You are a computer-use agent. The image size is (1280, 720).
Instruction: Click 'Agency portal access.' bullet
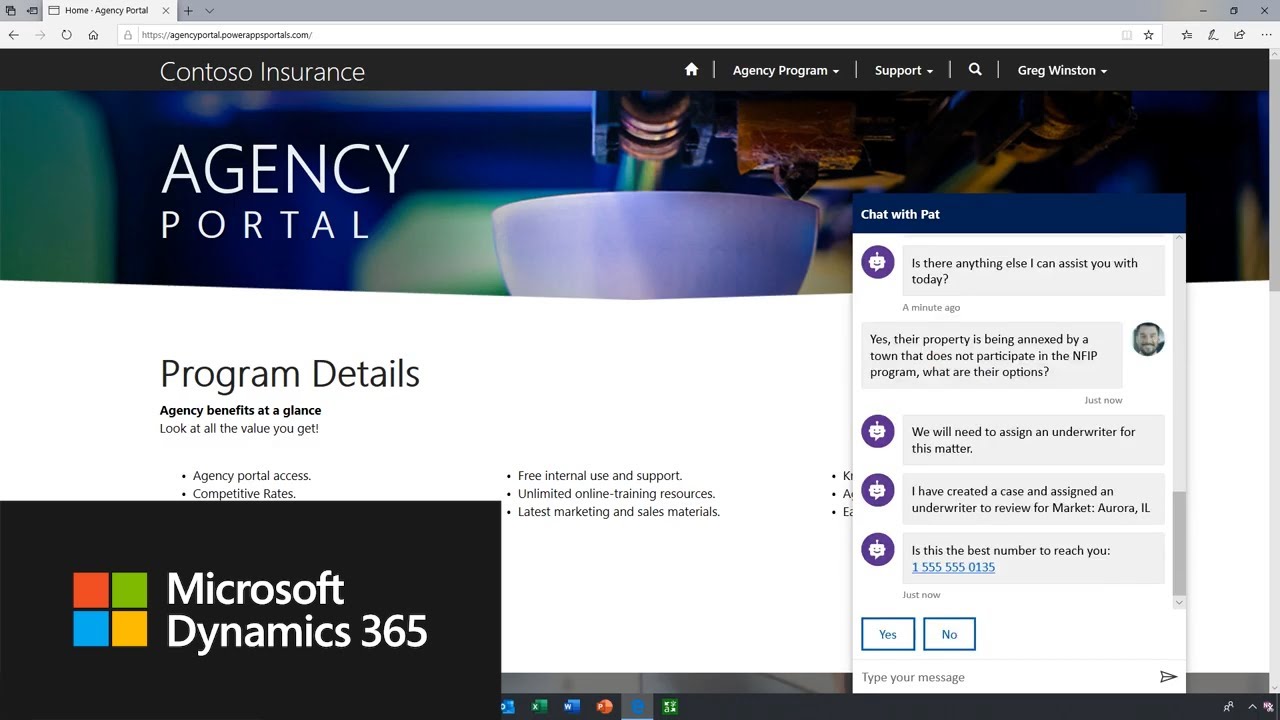pyautogui.click(x=252, y=476)
